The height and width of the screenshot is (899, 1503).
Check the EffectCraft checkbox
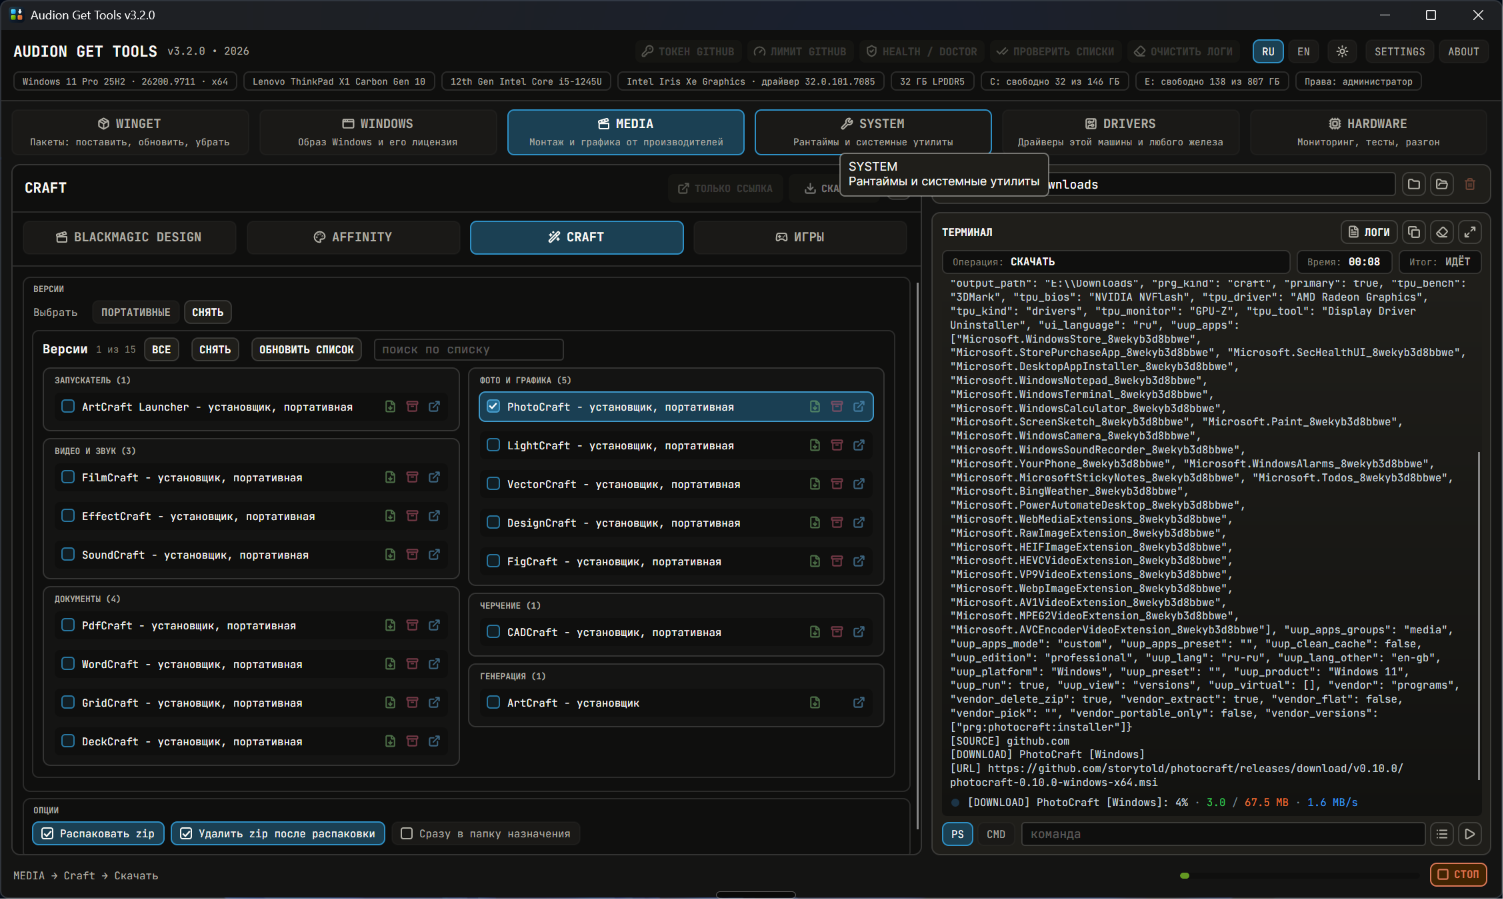68,516
